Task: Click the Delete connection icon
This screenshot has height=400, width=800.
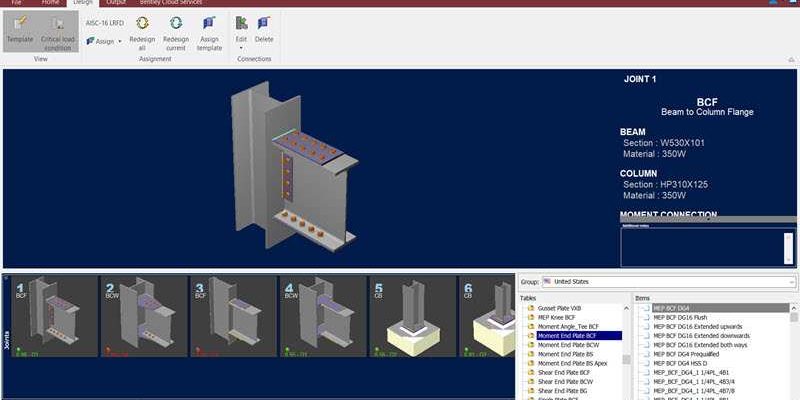Action: tap(263, 29)
